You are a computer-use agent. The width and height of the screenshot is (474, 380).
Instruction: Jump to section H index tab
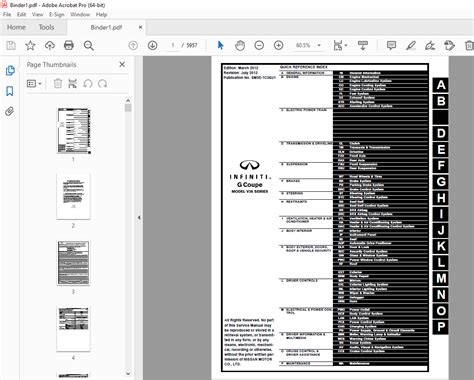click(x=441, y=198)
